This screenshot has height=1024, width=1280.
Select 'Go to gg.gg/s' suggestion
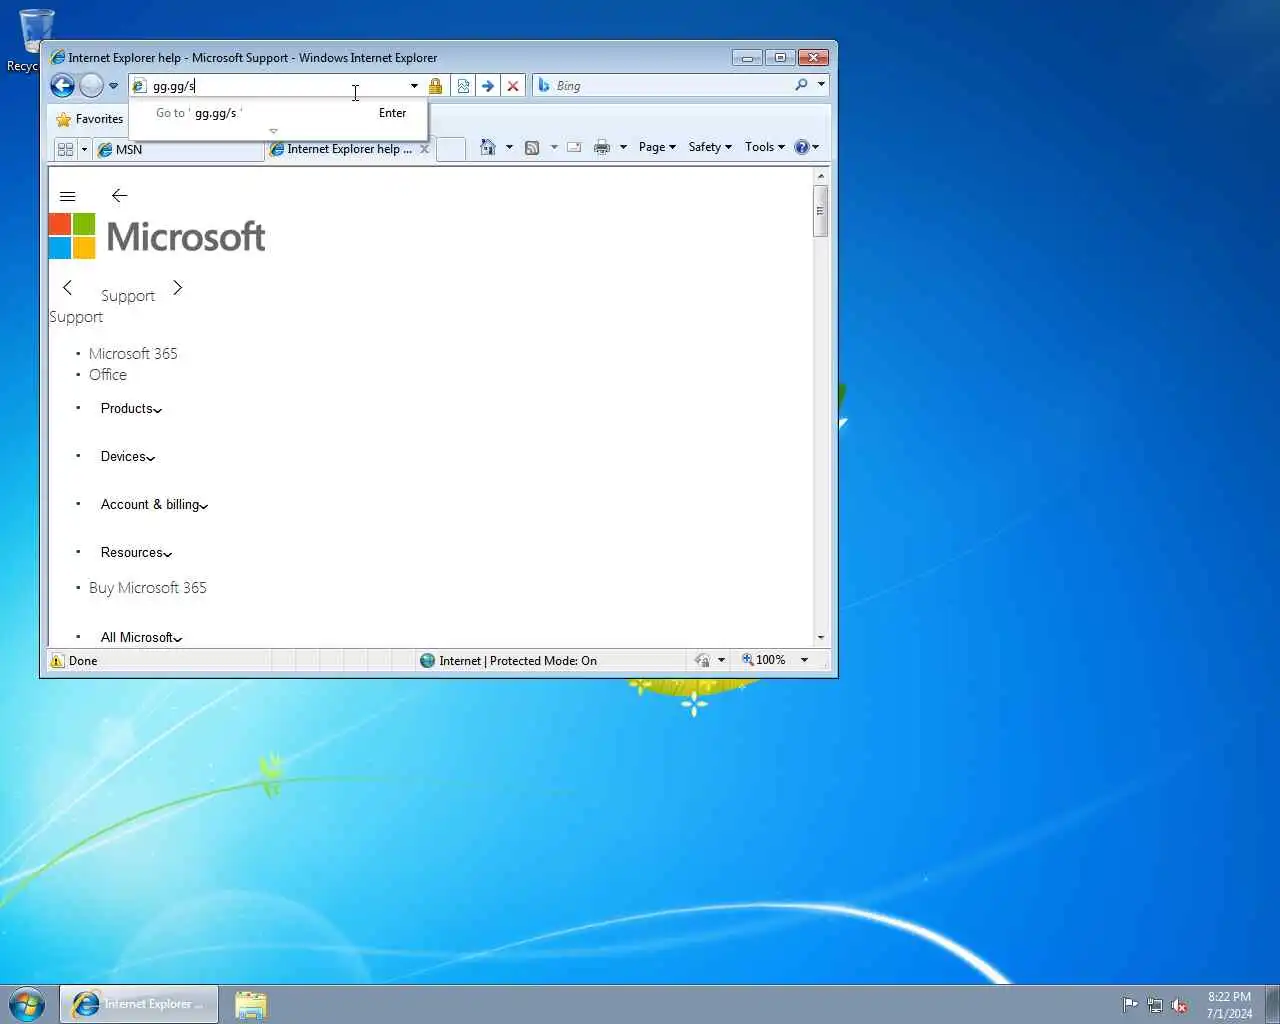point(279,113)
